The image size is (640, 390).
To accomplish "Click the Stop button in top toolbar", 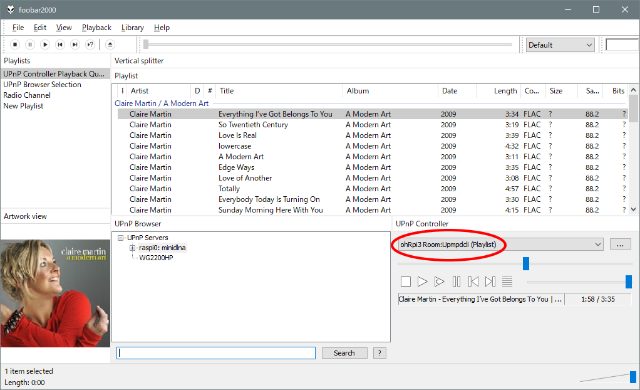I will tap(15, 44).
